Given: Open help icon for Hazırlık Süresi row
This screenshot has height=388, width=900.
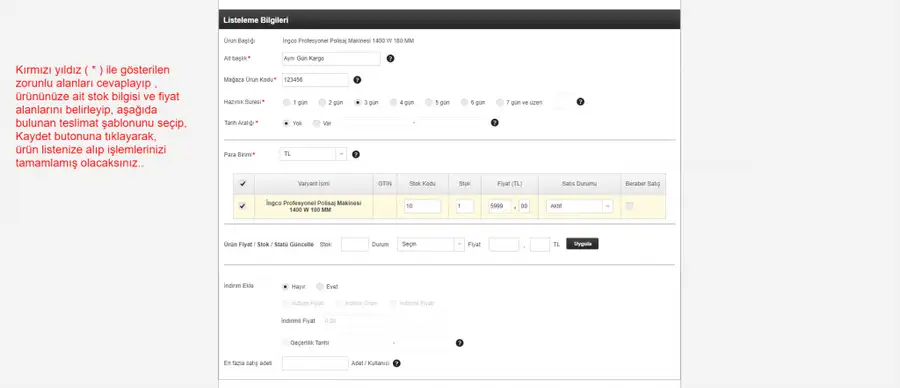Looking at the screenshot, I should 580,102.
